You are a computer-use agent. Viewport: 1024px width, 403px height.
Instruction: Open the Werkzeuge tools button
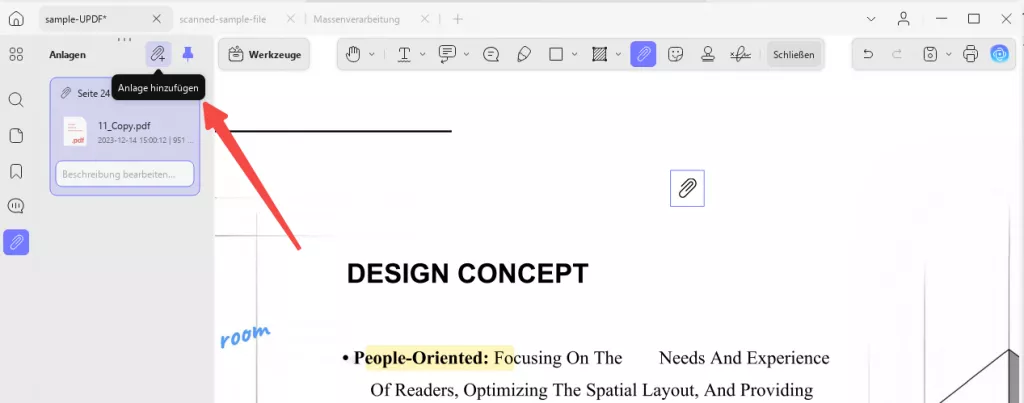[x=264, y=55]
